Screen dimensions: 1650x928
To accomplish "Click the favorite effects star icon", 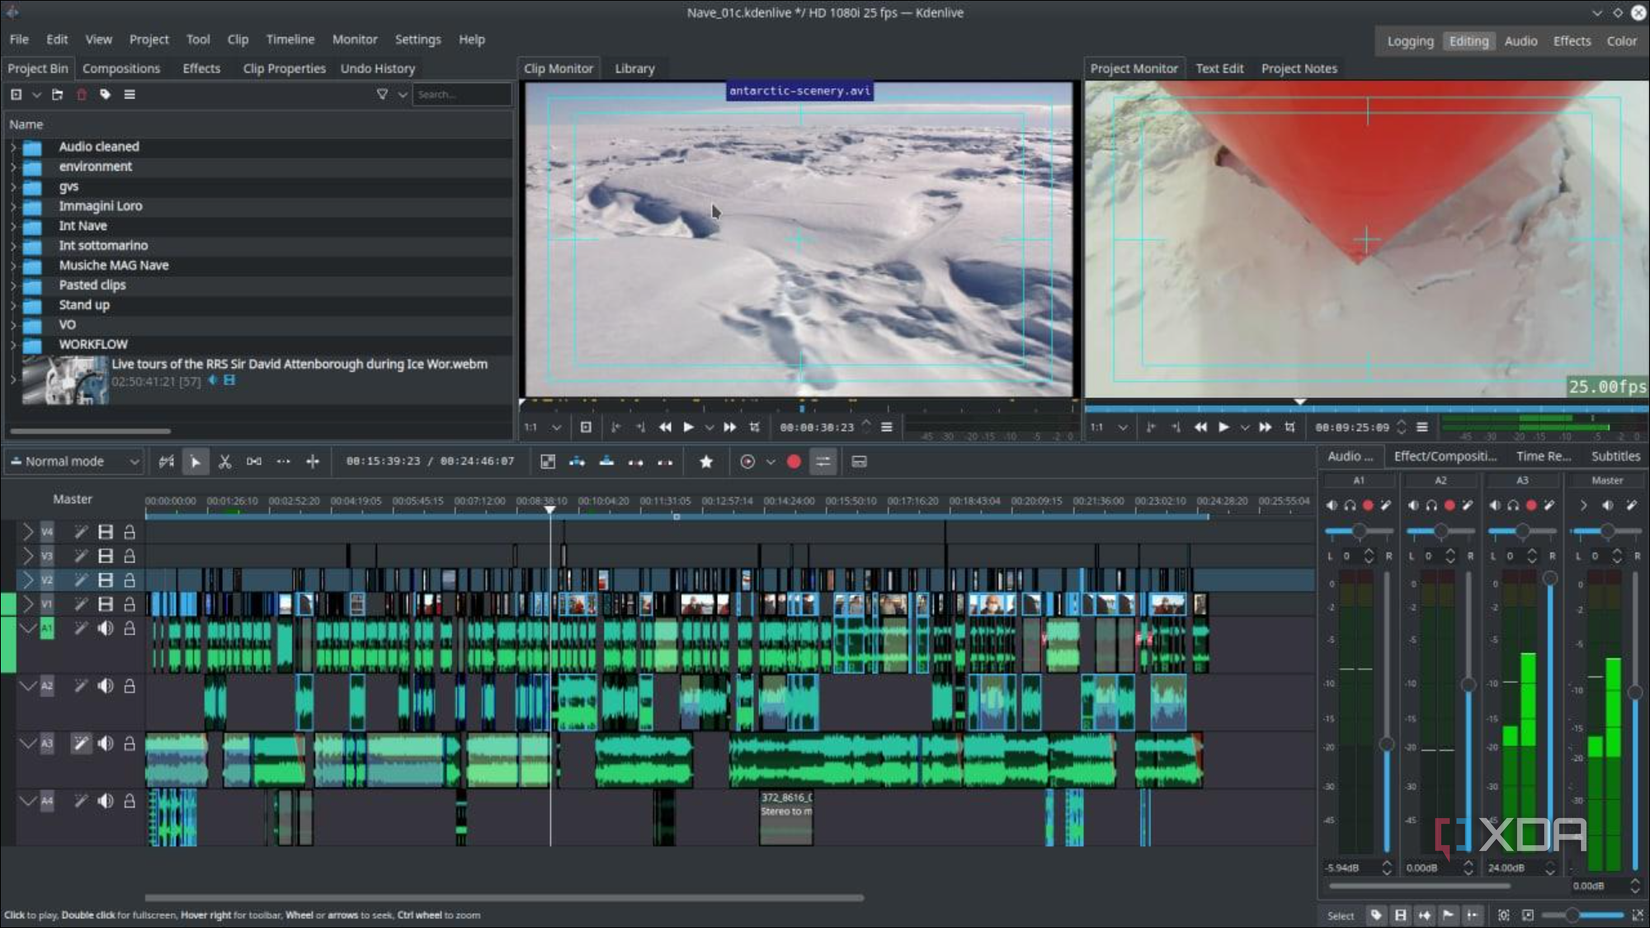I will (x=706, y=461).
